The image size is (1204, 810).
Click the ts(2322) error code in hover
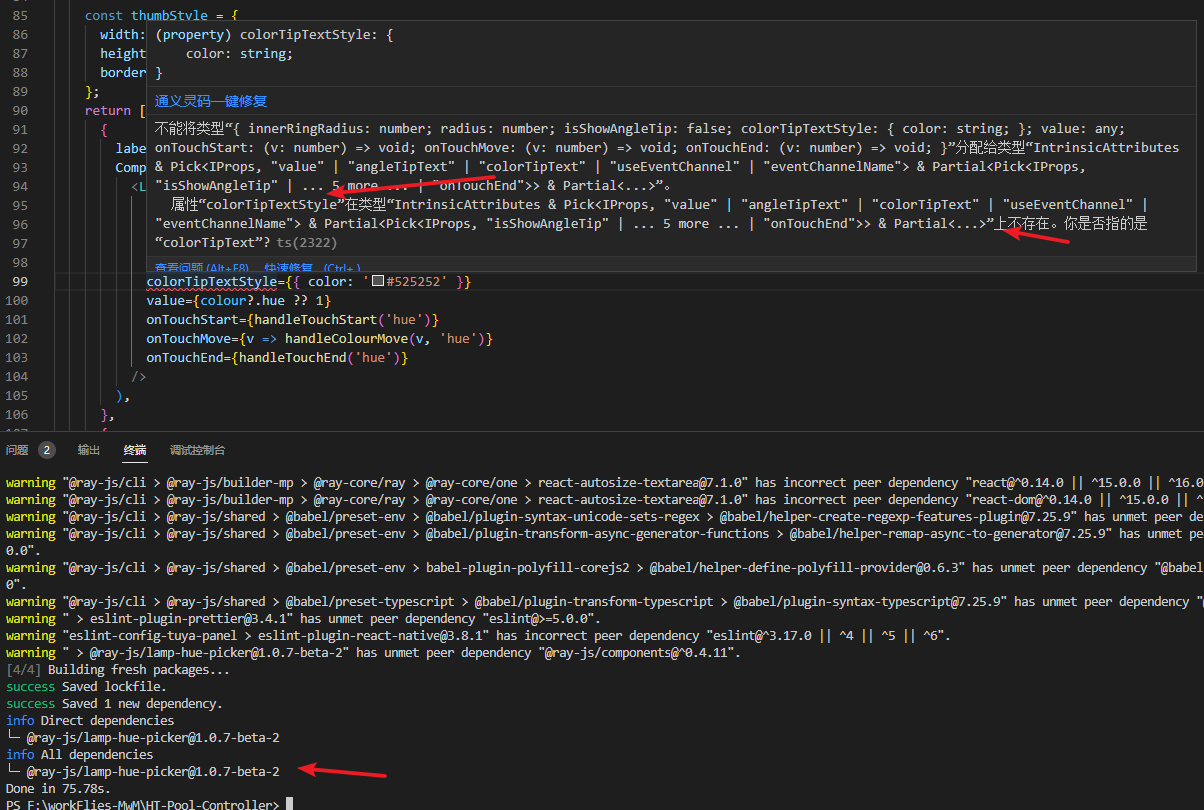click(x=307, y=242)
